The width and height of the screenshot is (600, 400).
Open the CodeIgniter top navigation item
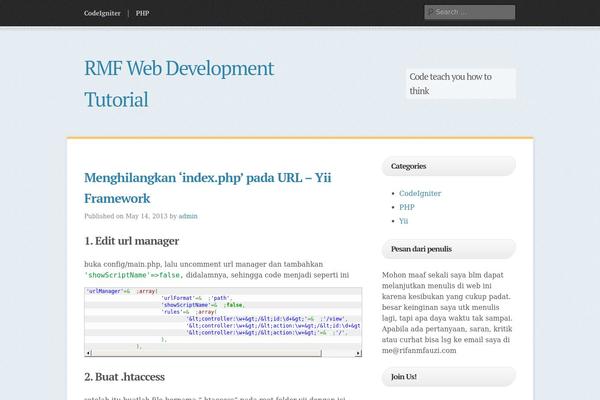pyautogui.click(x=102, y=13)
